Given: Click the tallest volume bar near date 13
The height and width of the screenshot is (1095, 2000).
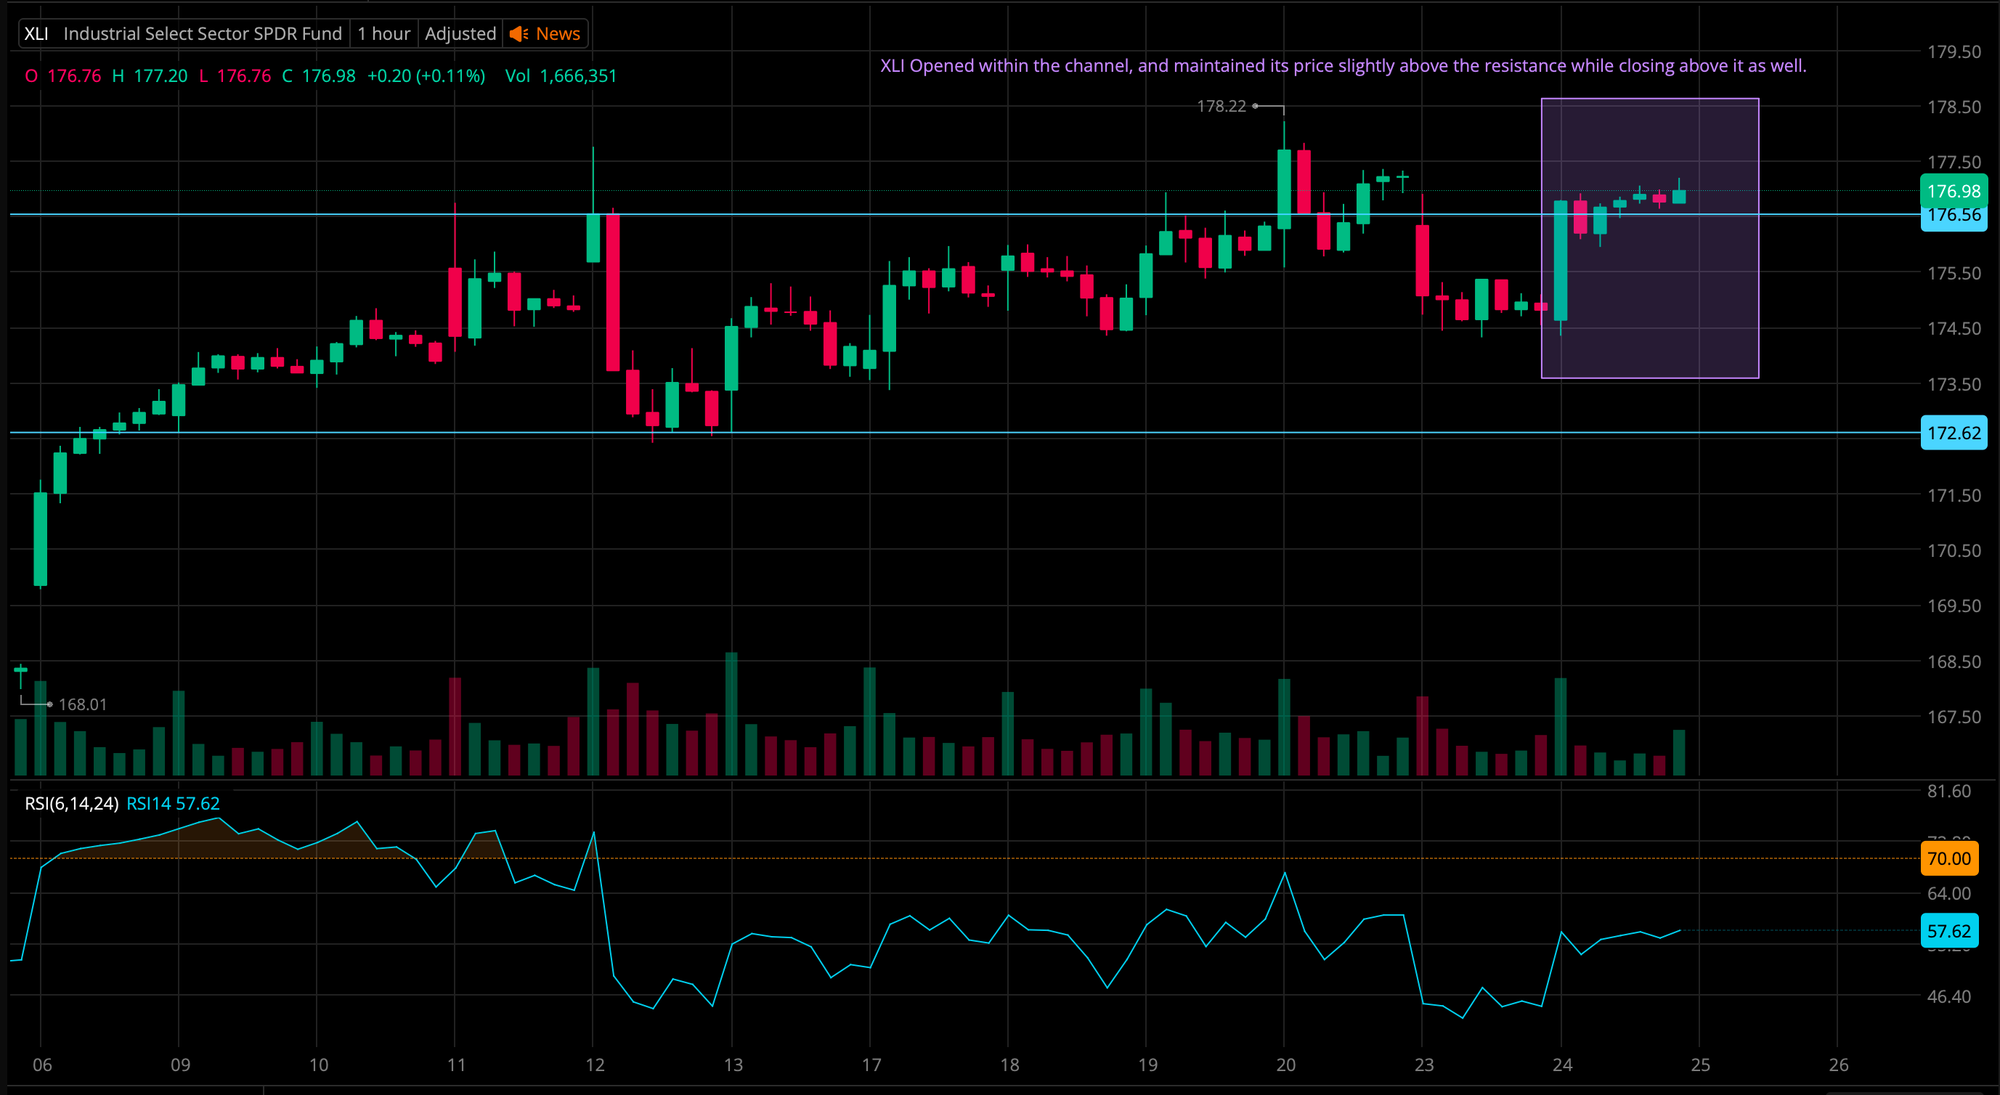Looking at the screenshot, I should [731, 714].
